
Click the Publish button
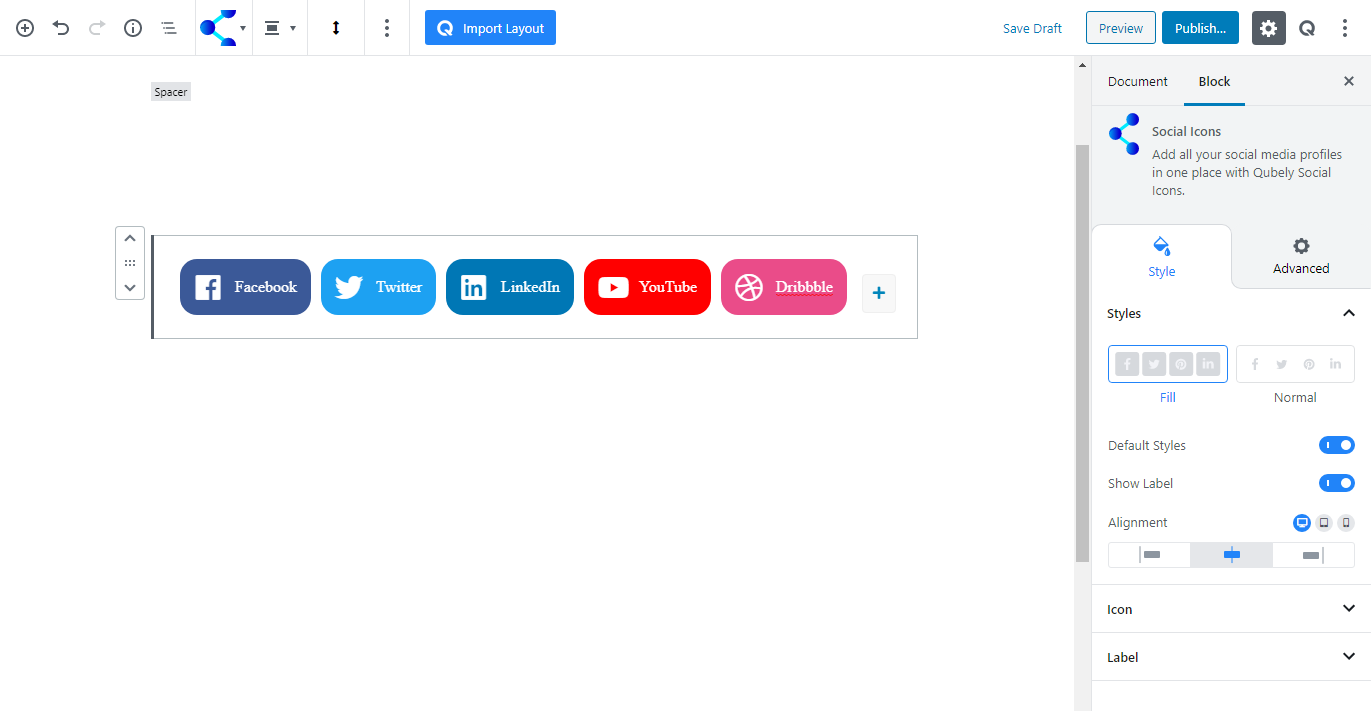coord(1201,28)
